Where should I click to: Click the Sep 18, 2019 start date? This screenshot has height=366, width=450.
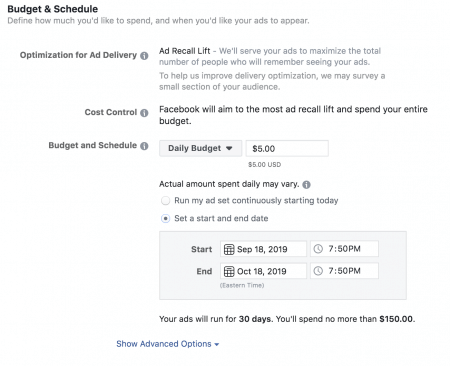tap(263, 249)
